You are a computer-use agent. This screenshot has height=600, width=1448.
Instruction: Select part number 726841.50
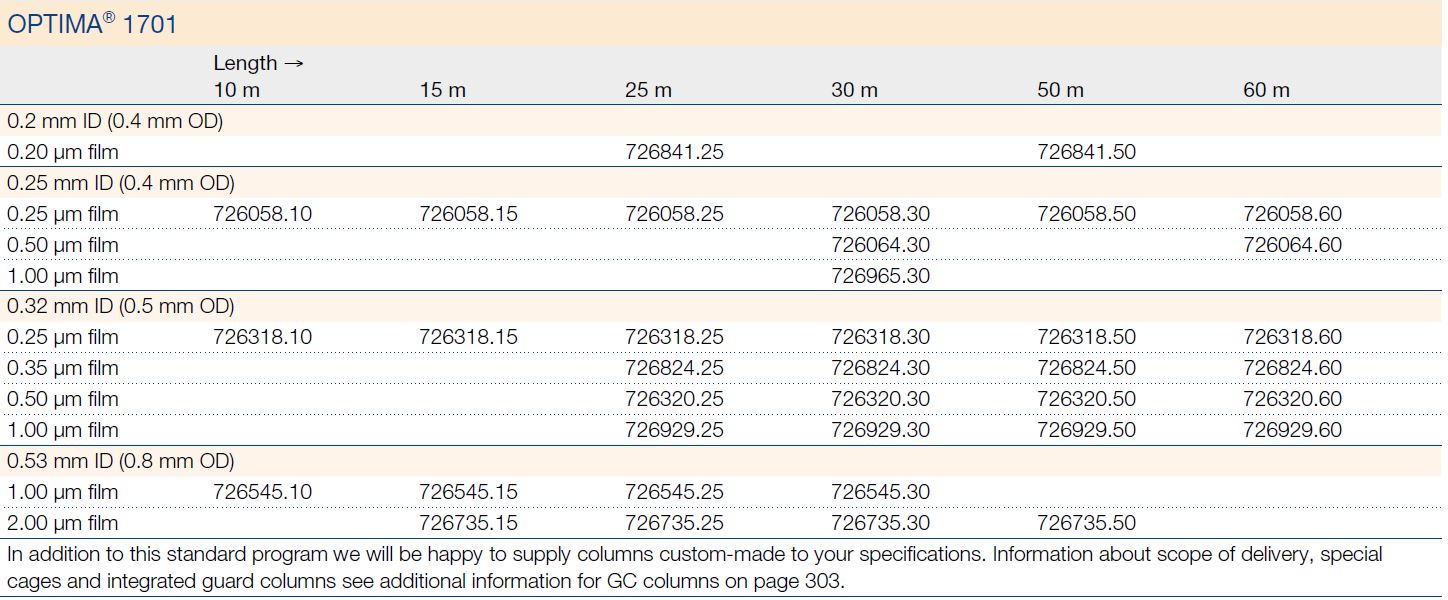point(1086,152)
